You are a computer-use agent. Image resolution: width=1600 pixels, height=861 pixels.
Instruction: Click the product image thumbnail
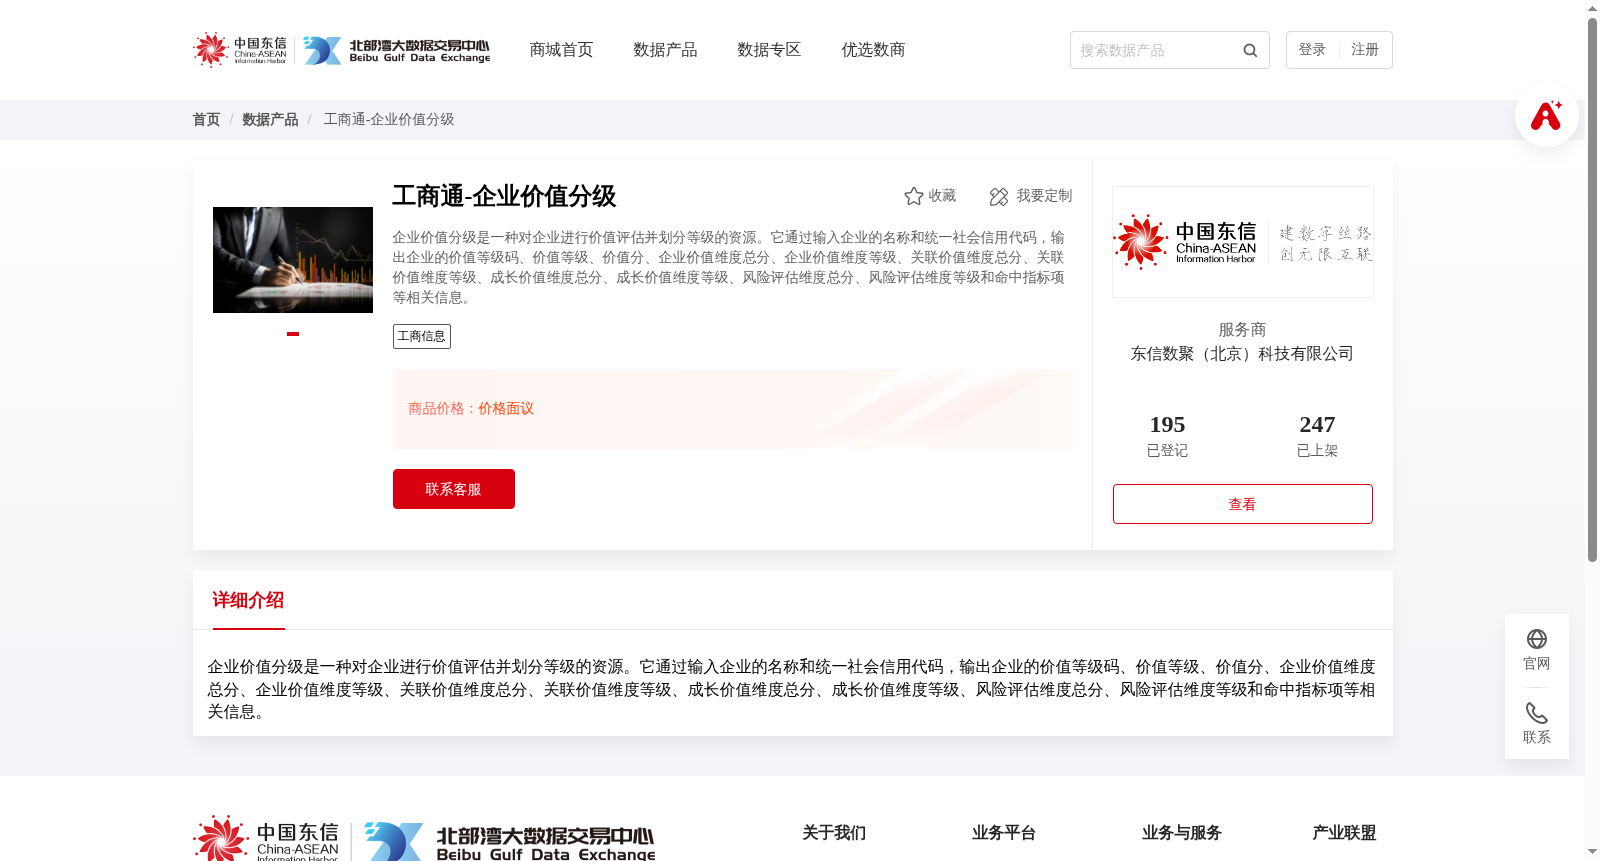tap(293, 260)
